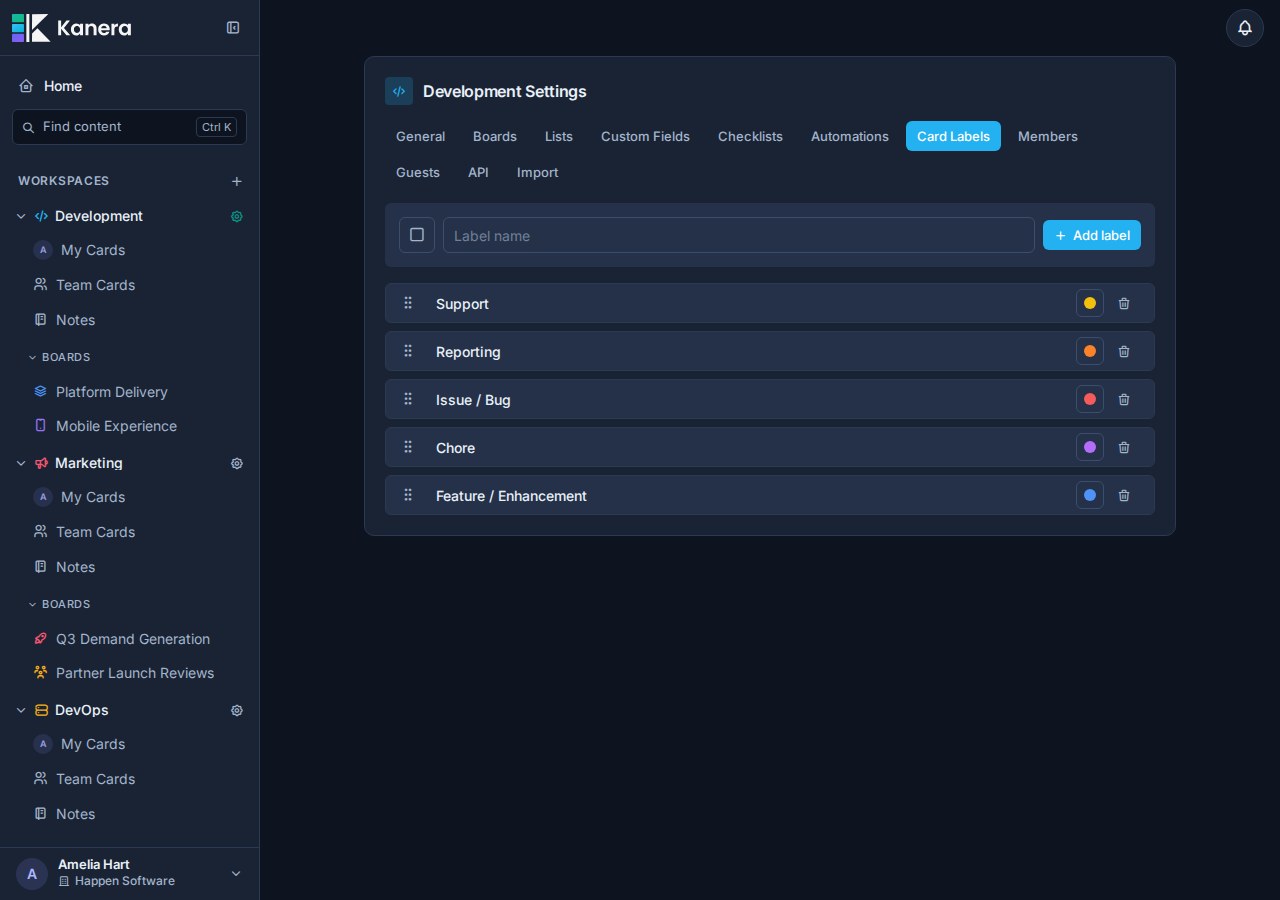This screenshot has height=900, width=1280.
Task: Collapse the Marketing workspace
Action: click(21, 463)
